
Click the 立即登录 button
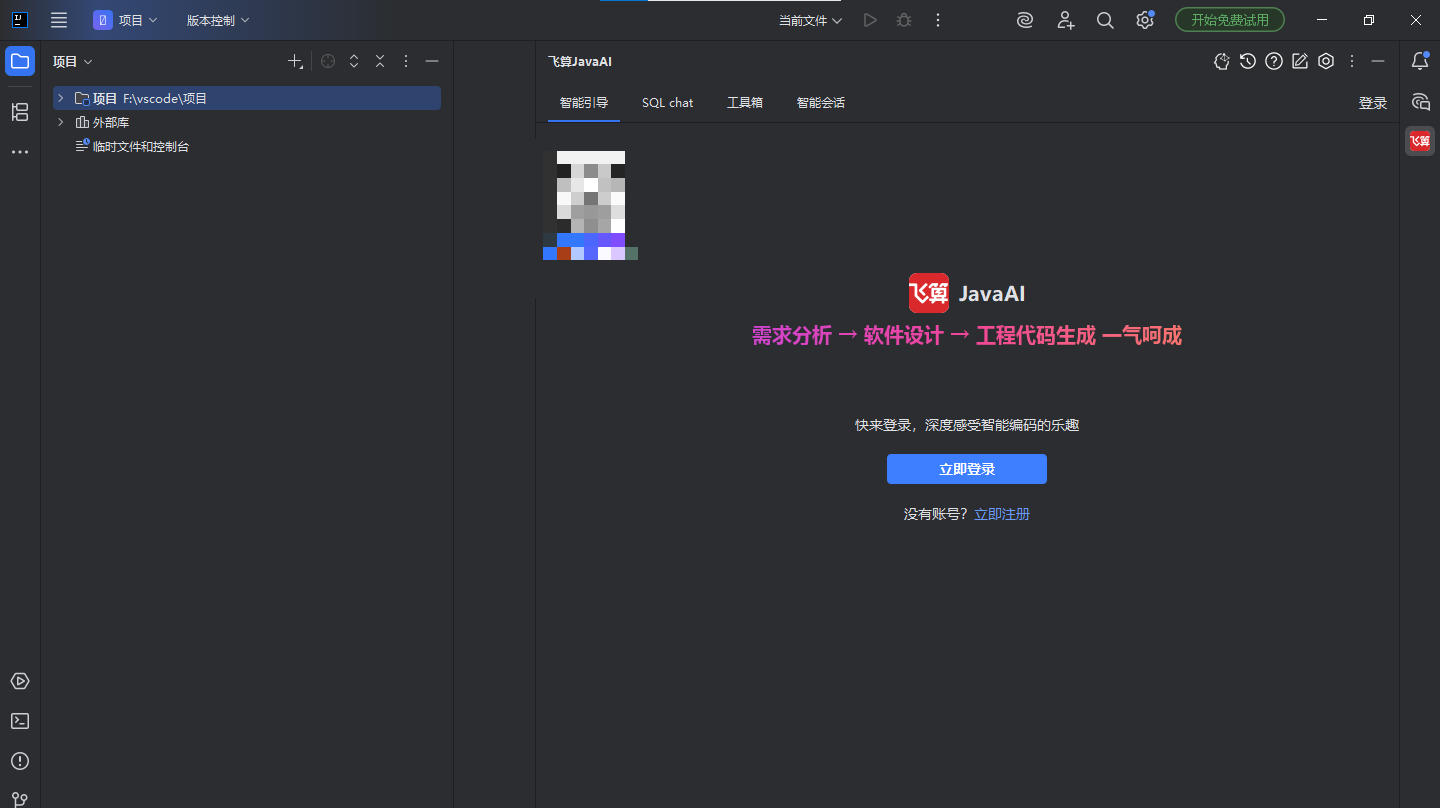966,468
